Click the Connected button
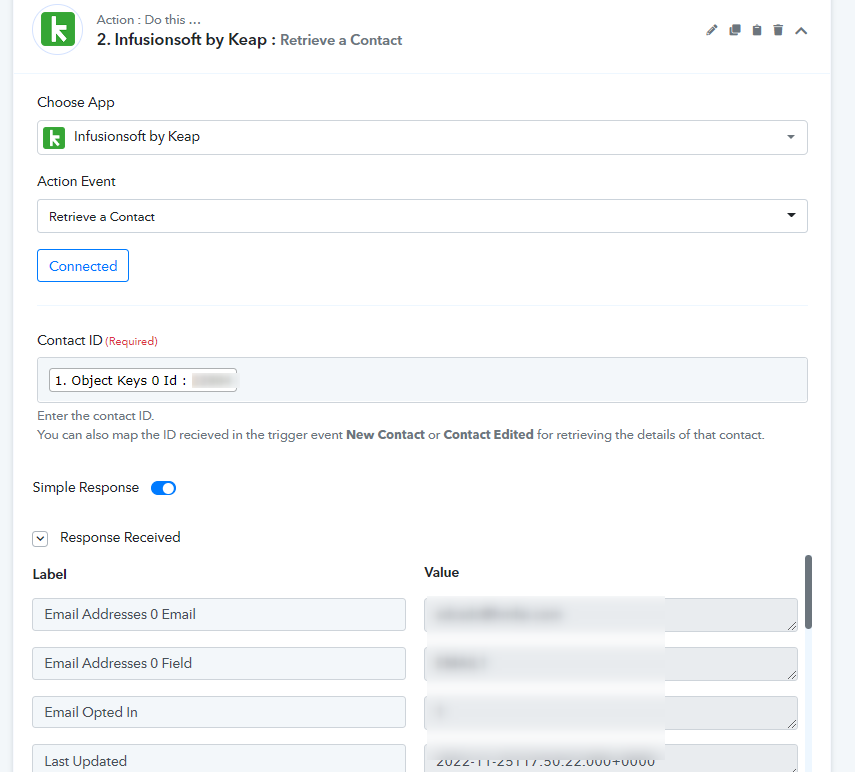This screenshot has width=855, height=772. pyautogui.click(x=83, y=266)
